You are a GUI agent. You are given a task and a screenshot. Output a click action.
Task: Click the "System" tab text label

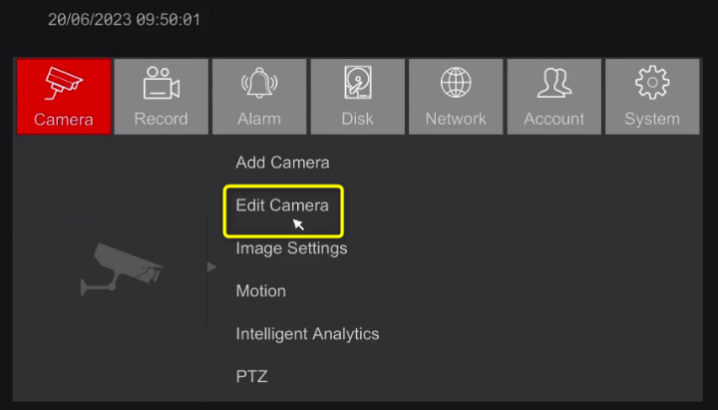pos(651,119)
